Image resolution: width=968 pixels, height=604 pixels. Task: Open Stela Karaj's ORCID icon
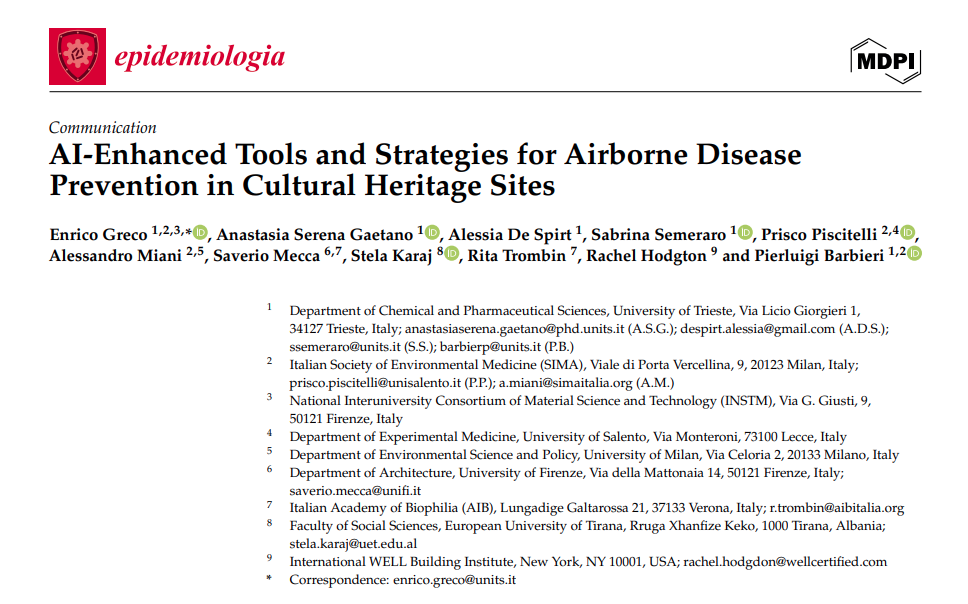pyautogui.click(x=451, y=255)
